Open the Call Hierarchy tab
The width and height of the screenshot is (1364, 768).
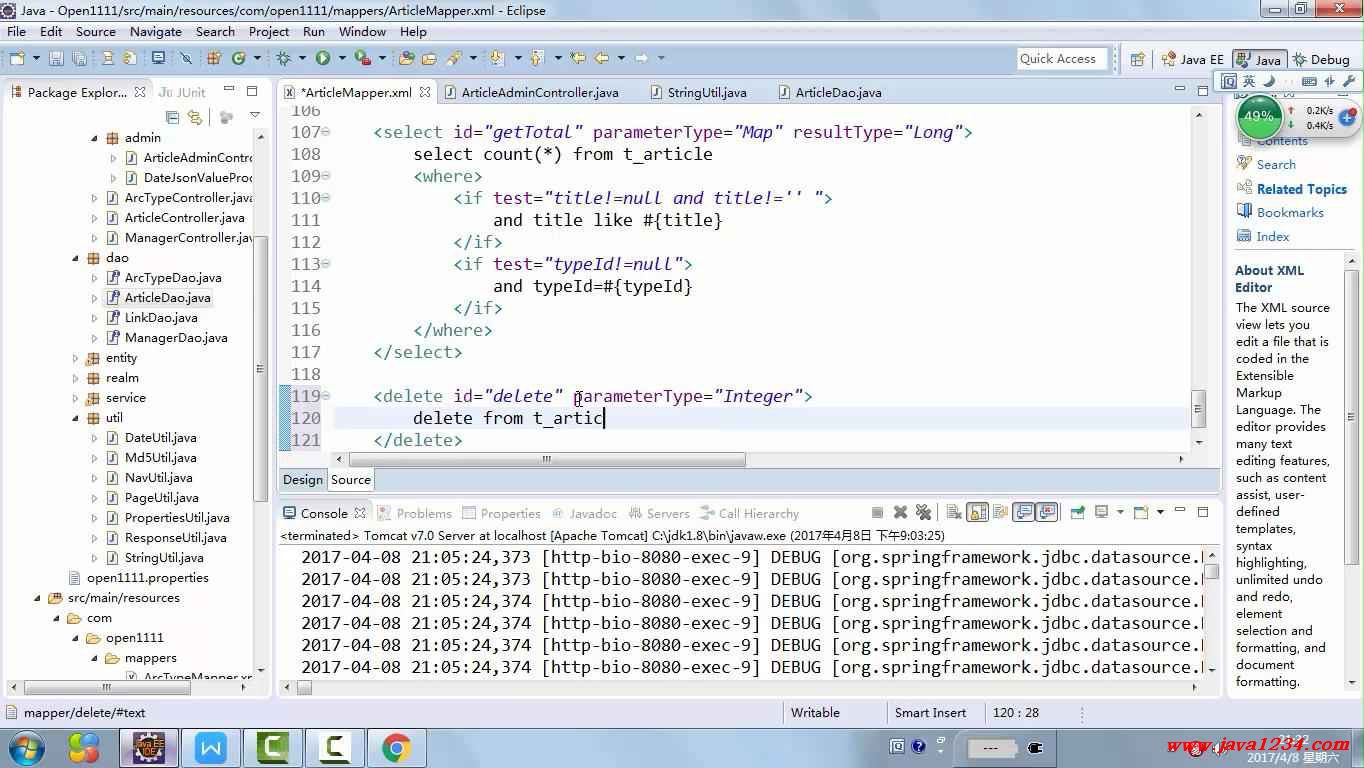(749, 513)
